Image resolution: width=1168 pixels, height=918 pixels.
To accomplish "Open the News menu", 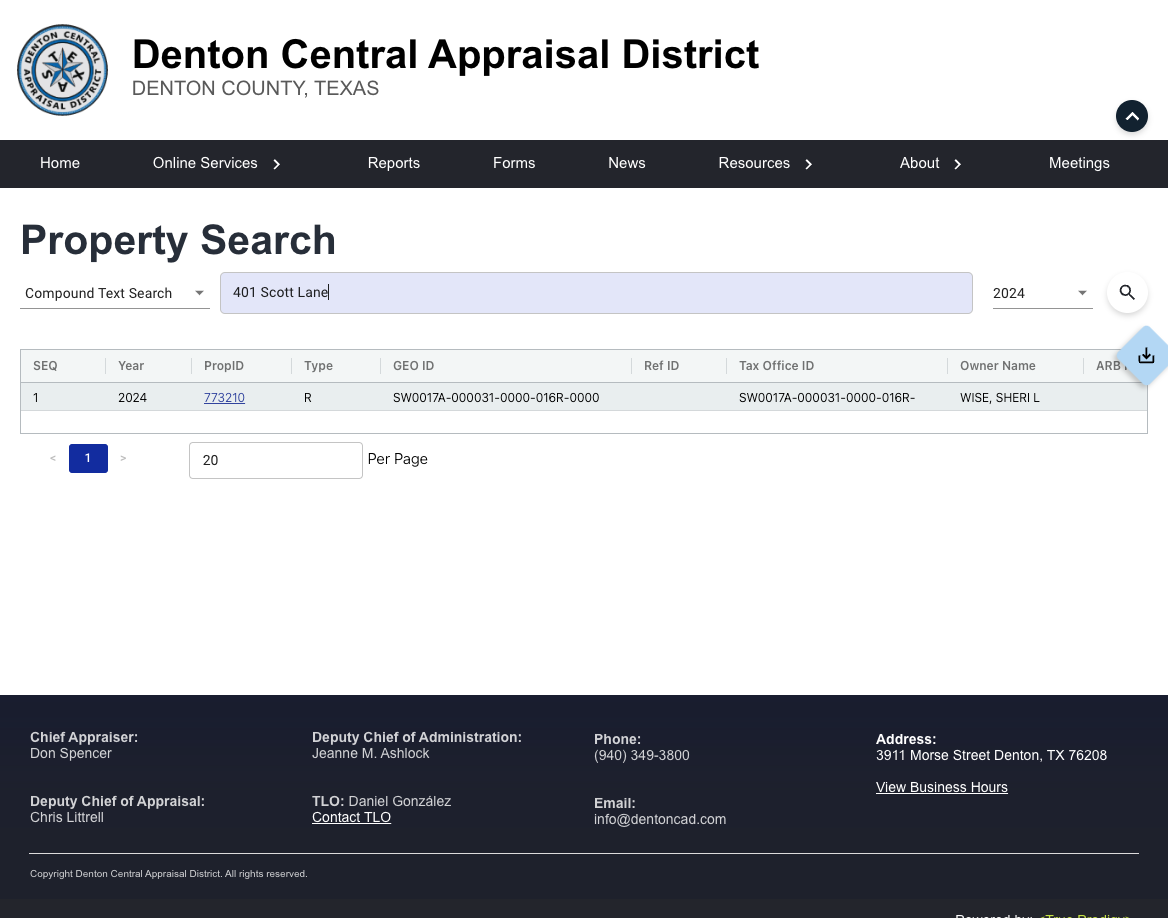I will click(626, 163).
